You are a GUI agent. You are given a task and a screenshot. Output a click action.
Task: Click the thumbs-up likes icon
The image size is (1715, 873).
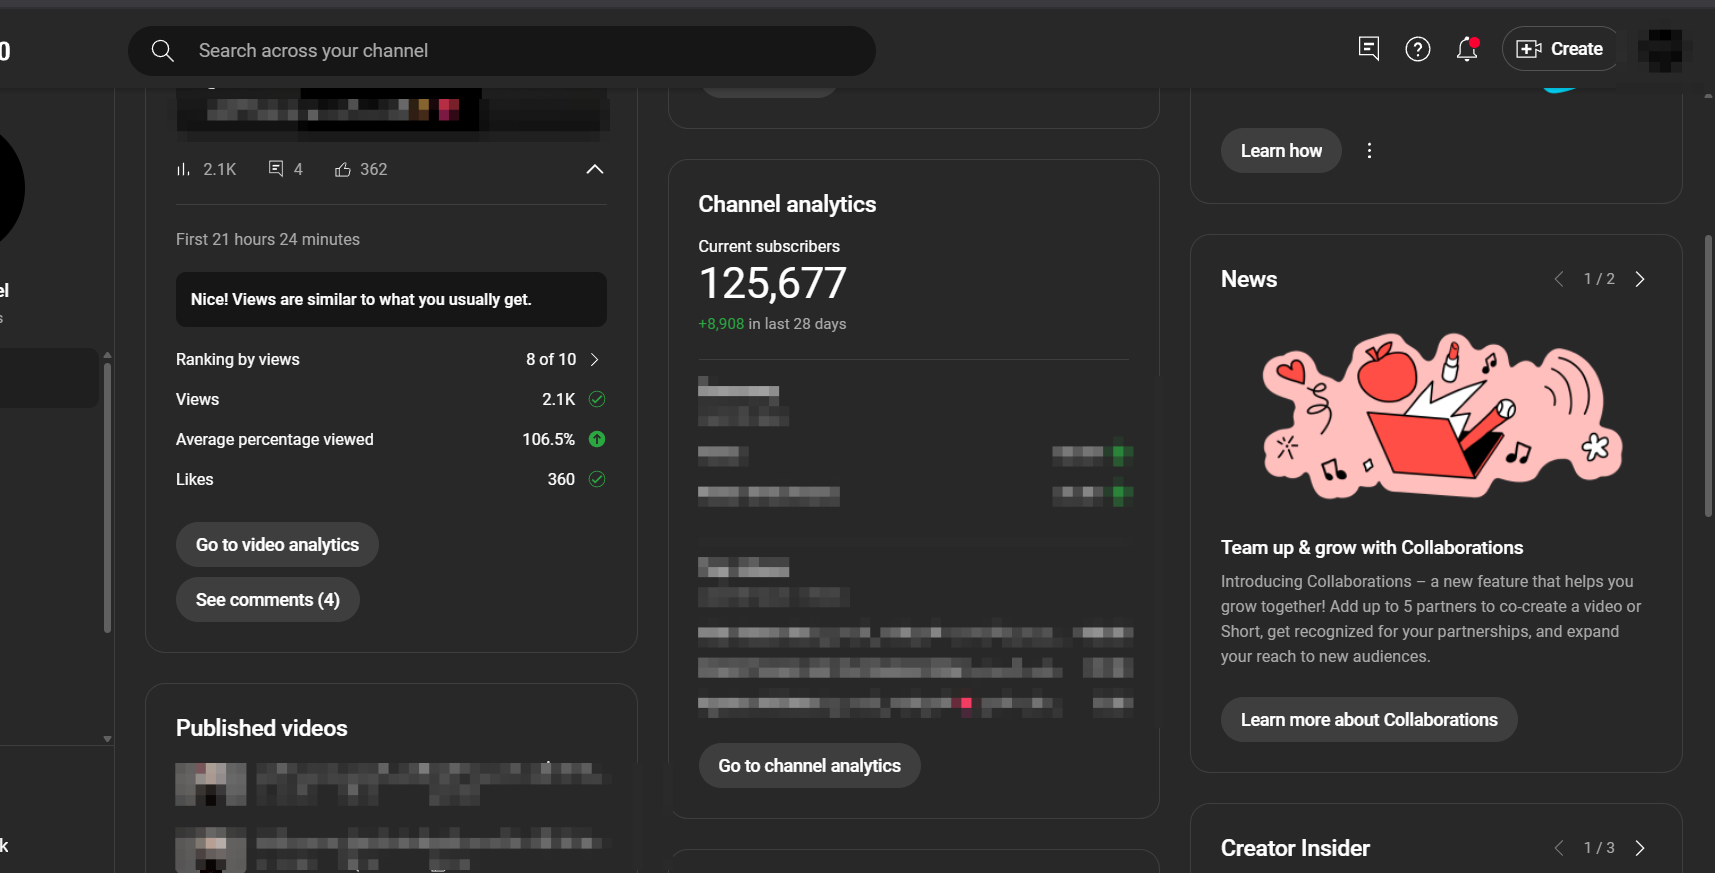click(343, 170)
